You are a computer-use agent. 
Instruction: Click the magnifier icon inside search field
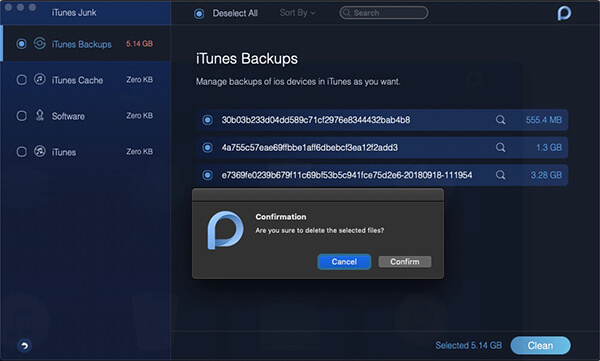346,13
